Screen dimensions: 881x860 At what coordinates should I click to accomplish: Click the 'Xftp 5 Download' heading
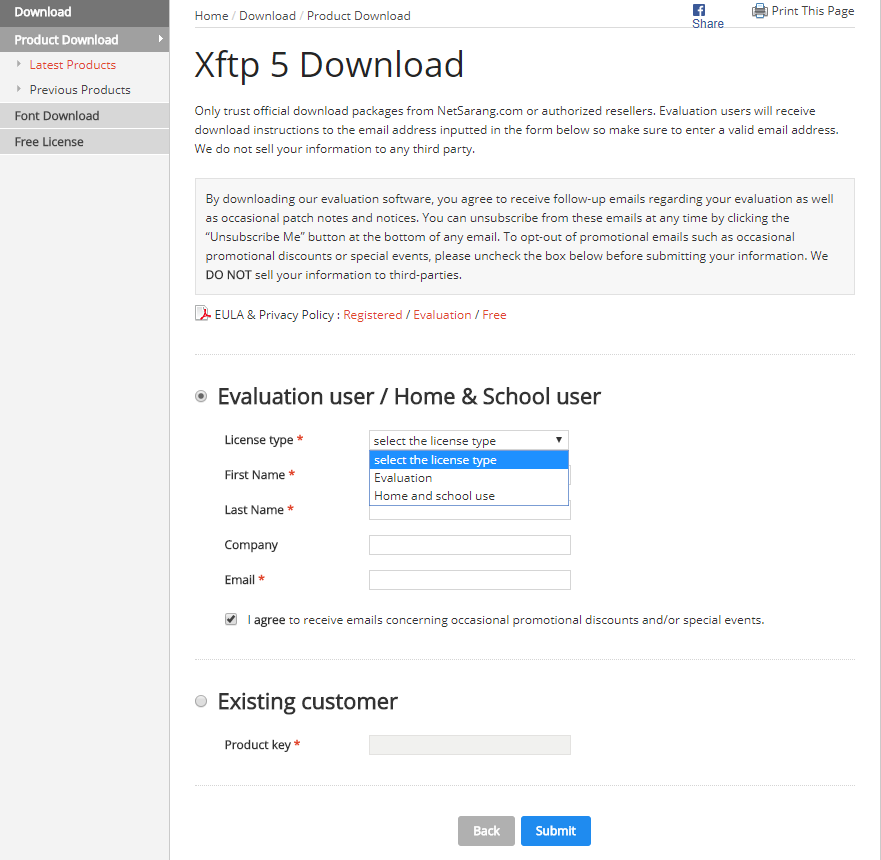click(329, 65)
